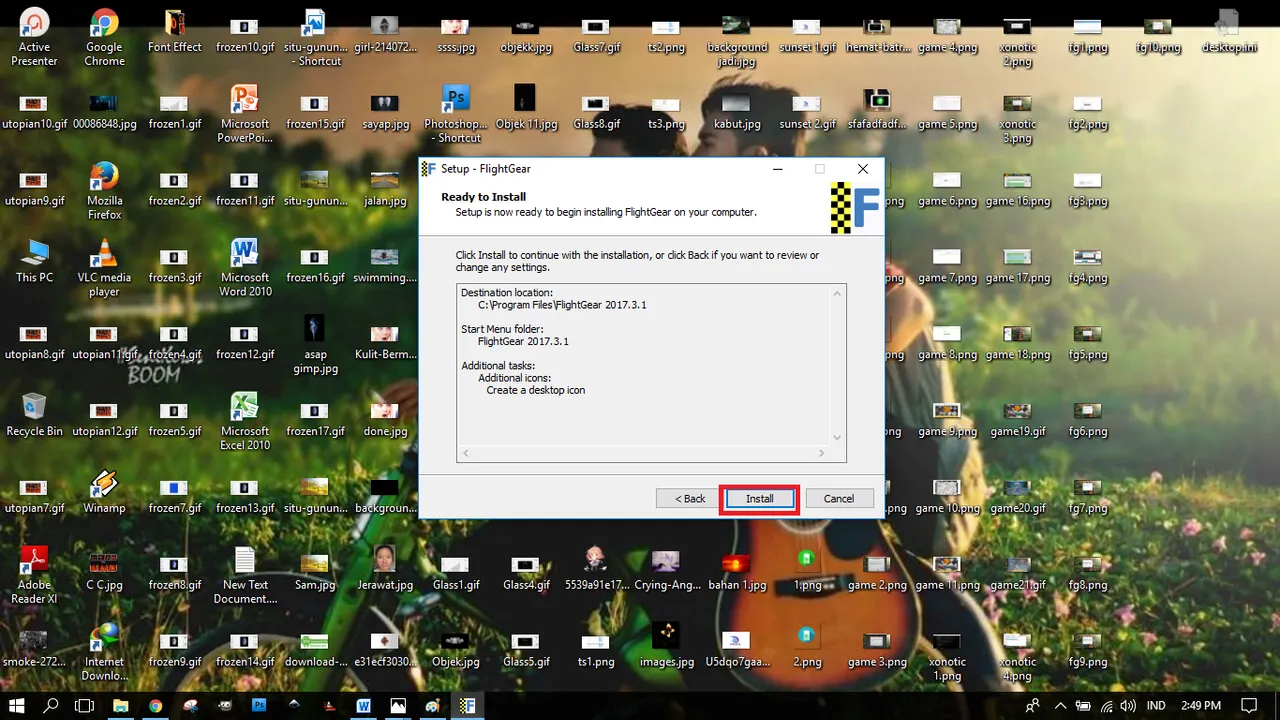The width and height of the screenshot is (1280, 720).
Task: Click the summary box scroll-right arrow
Action: click(x=822, y=454)
